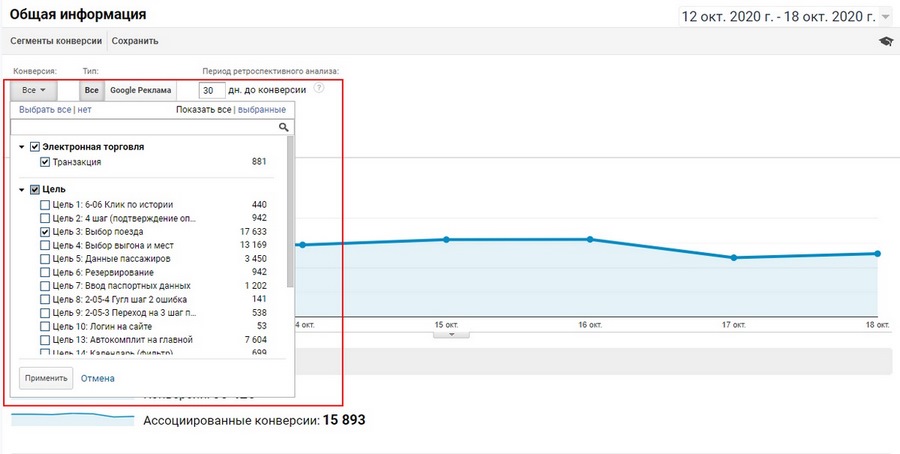Check Цель 6: Резервирование
The image size is (900, 454).
click(45, 272)
